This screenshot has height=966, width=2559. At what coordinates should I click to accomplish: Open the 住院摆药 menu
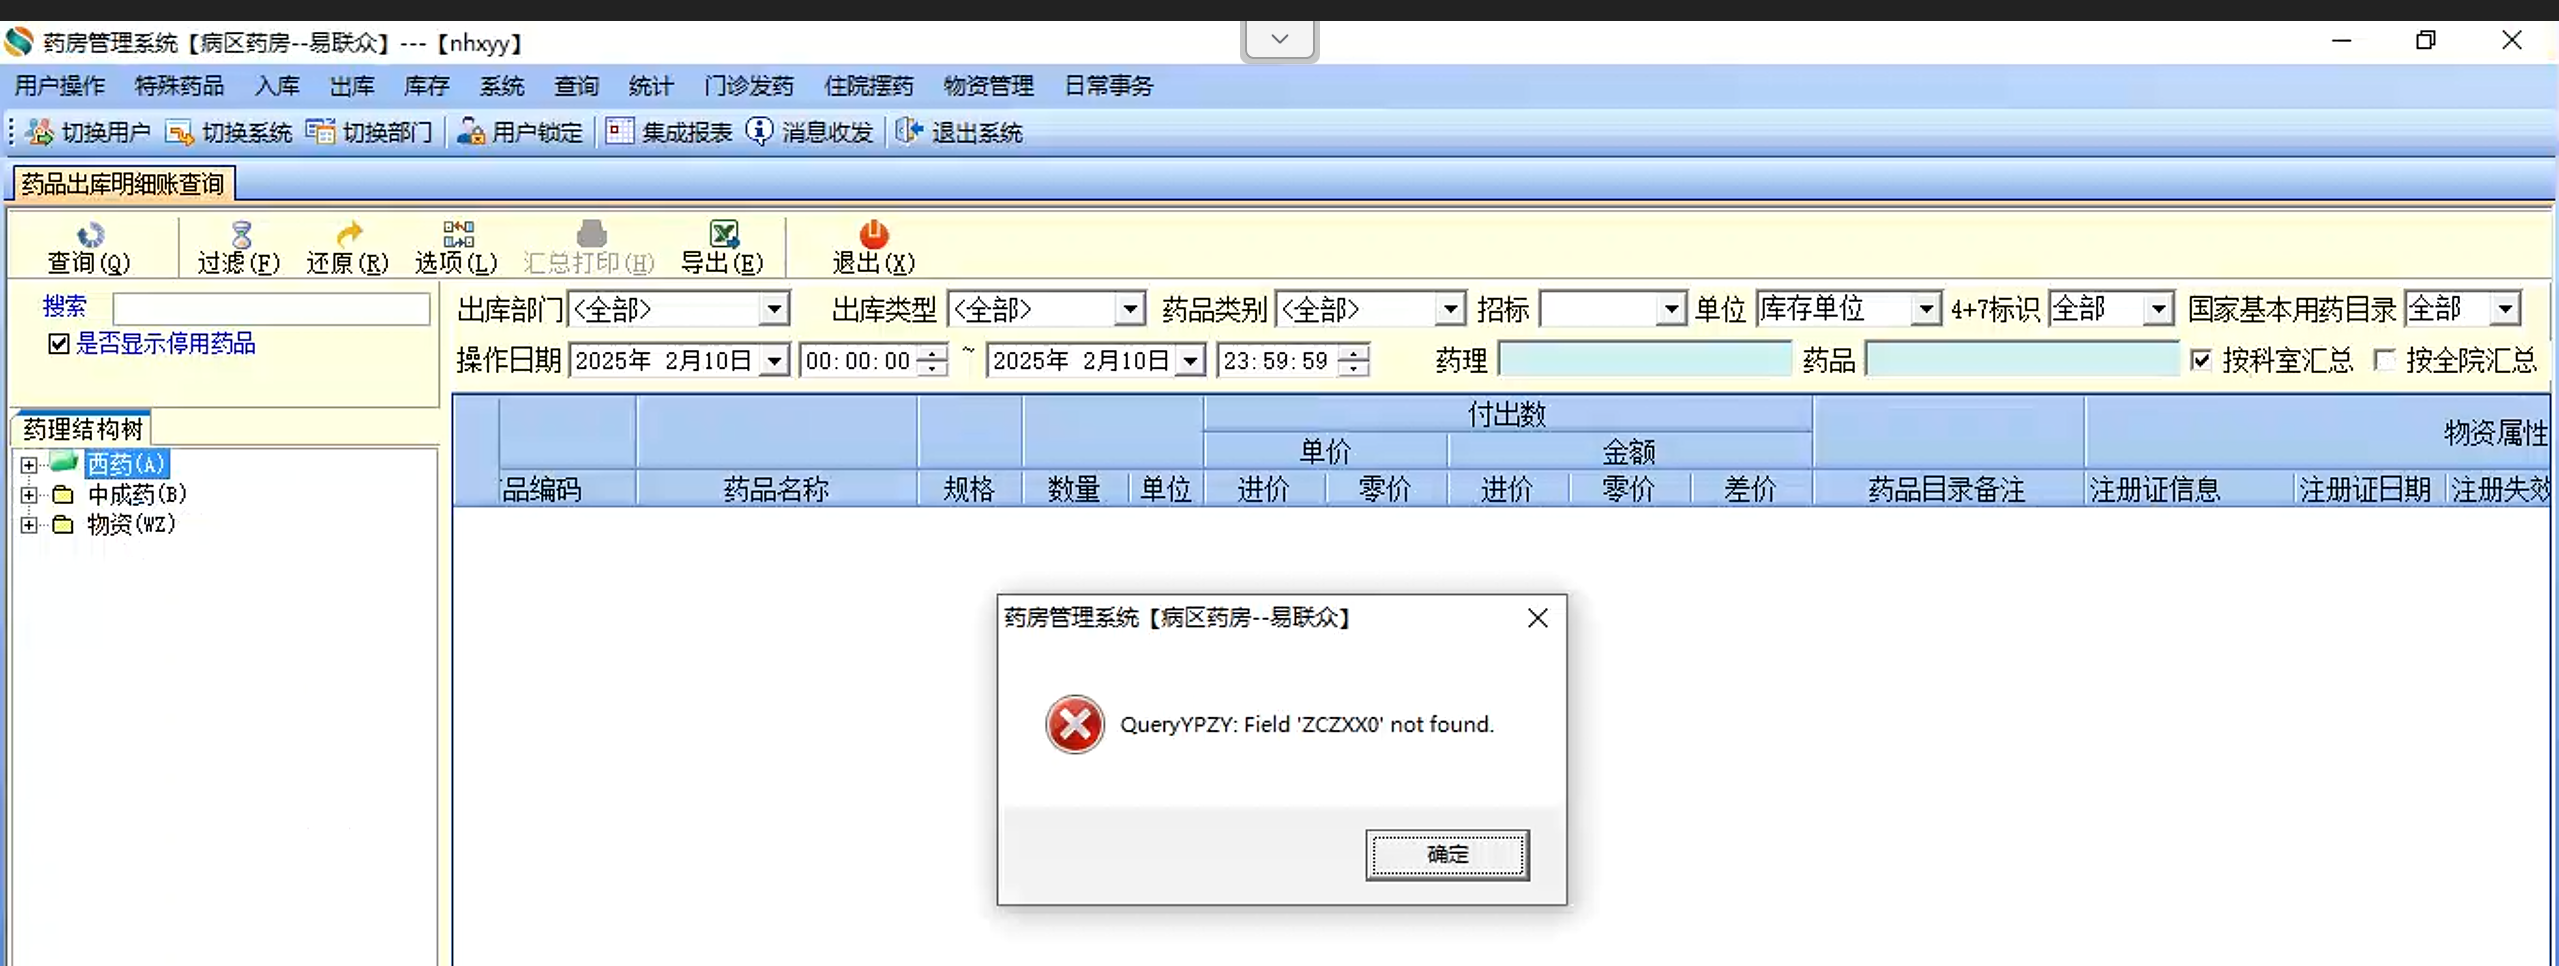[868, 86]
